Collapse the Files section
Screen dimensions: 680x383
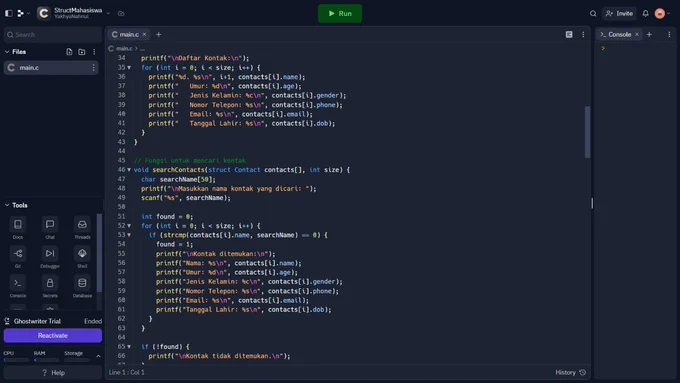(x=7, y=52)
